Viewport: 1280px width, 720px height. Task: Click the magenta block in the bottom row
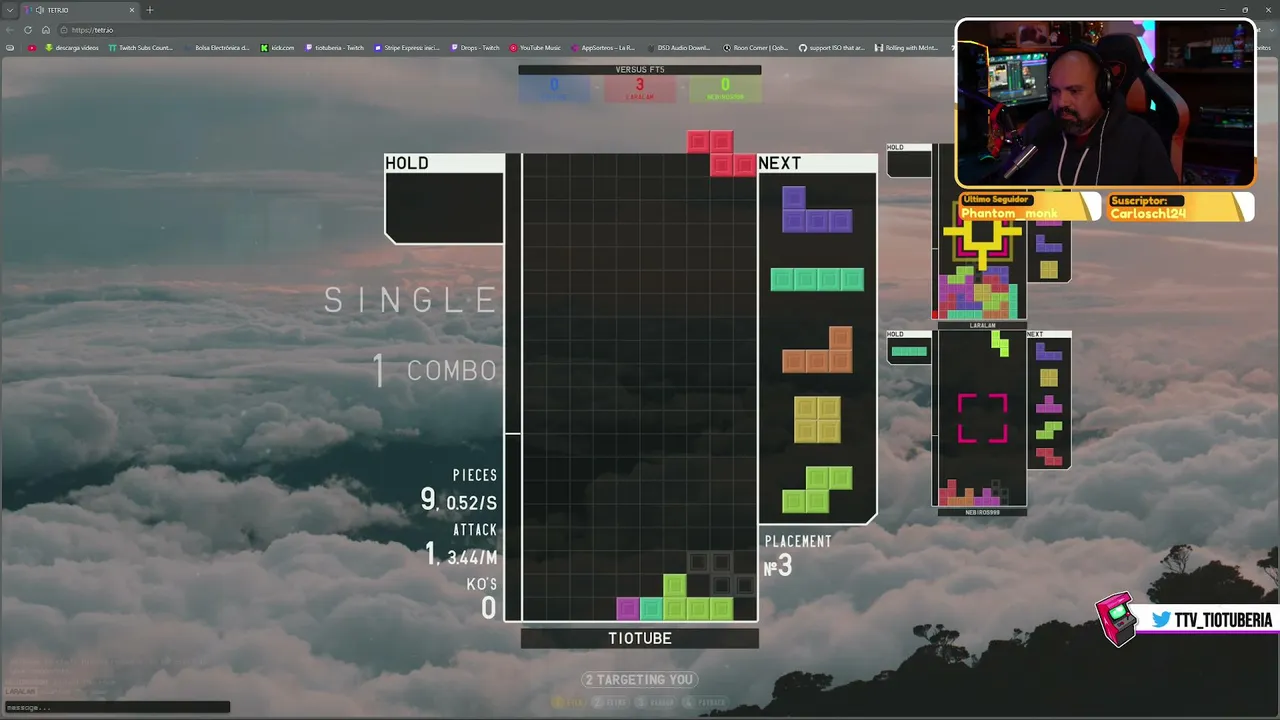pos(628,608)
